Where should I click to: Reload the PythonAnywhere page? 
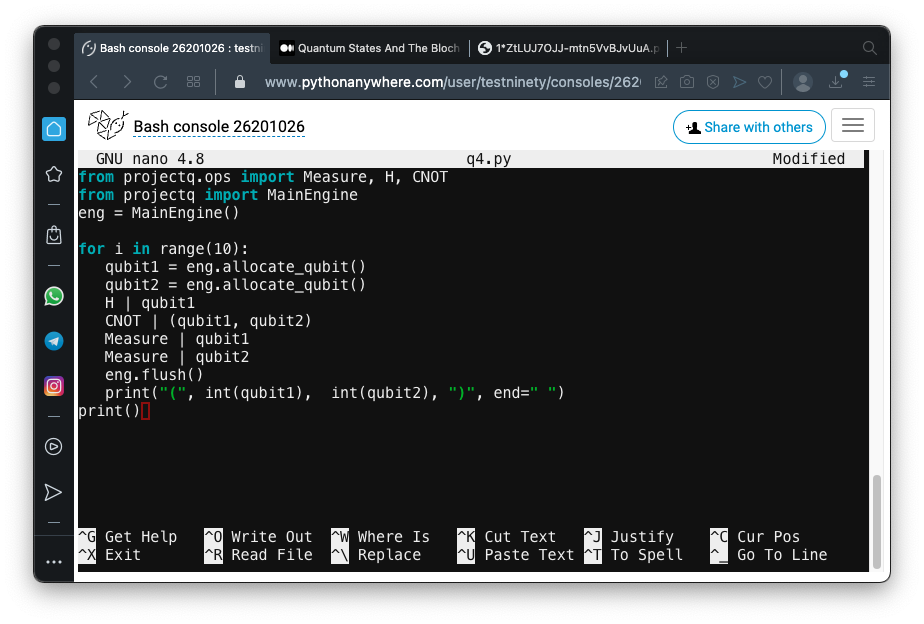point(160,82)
